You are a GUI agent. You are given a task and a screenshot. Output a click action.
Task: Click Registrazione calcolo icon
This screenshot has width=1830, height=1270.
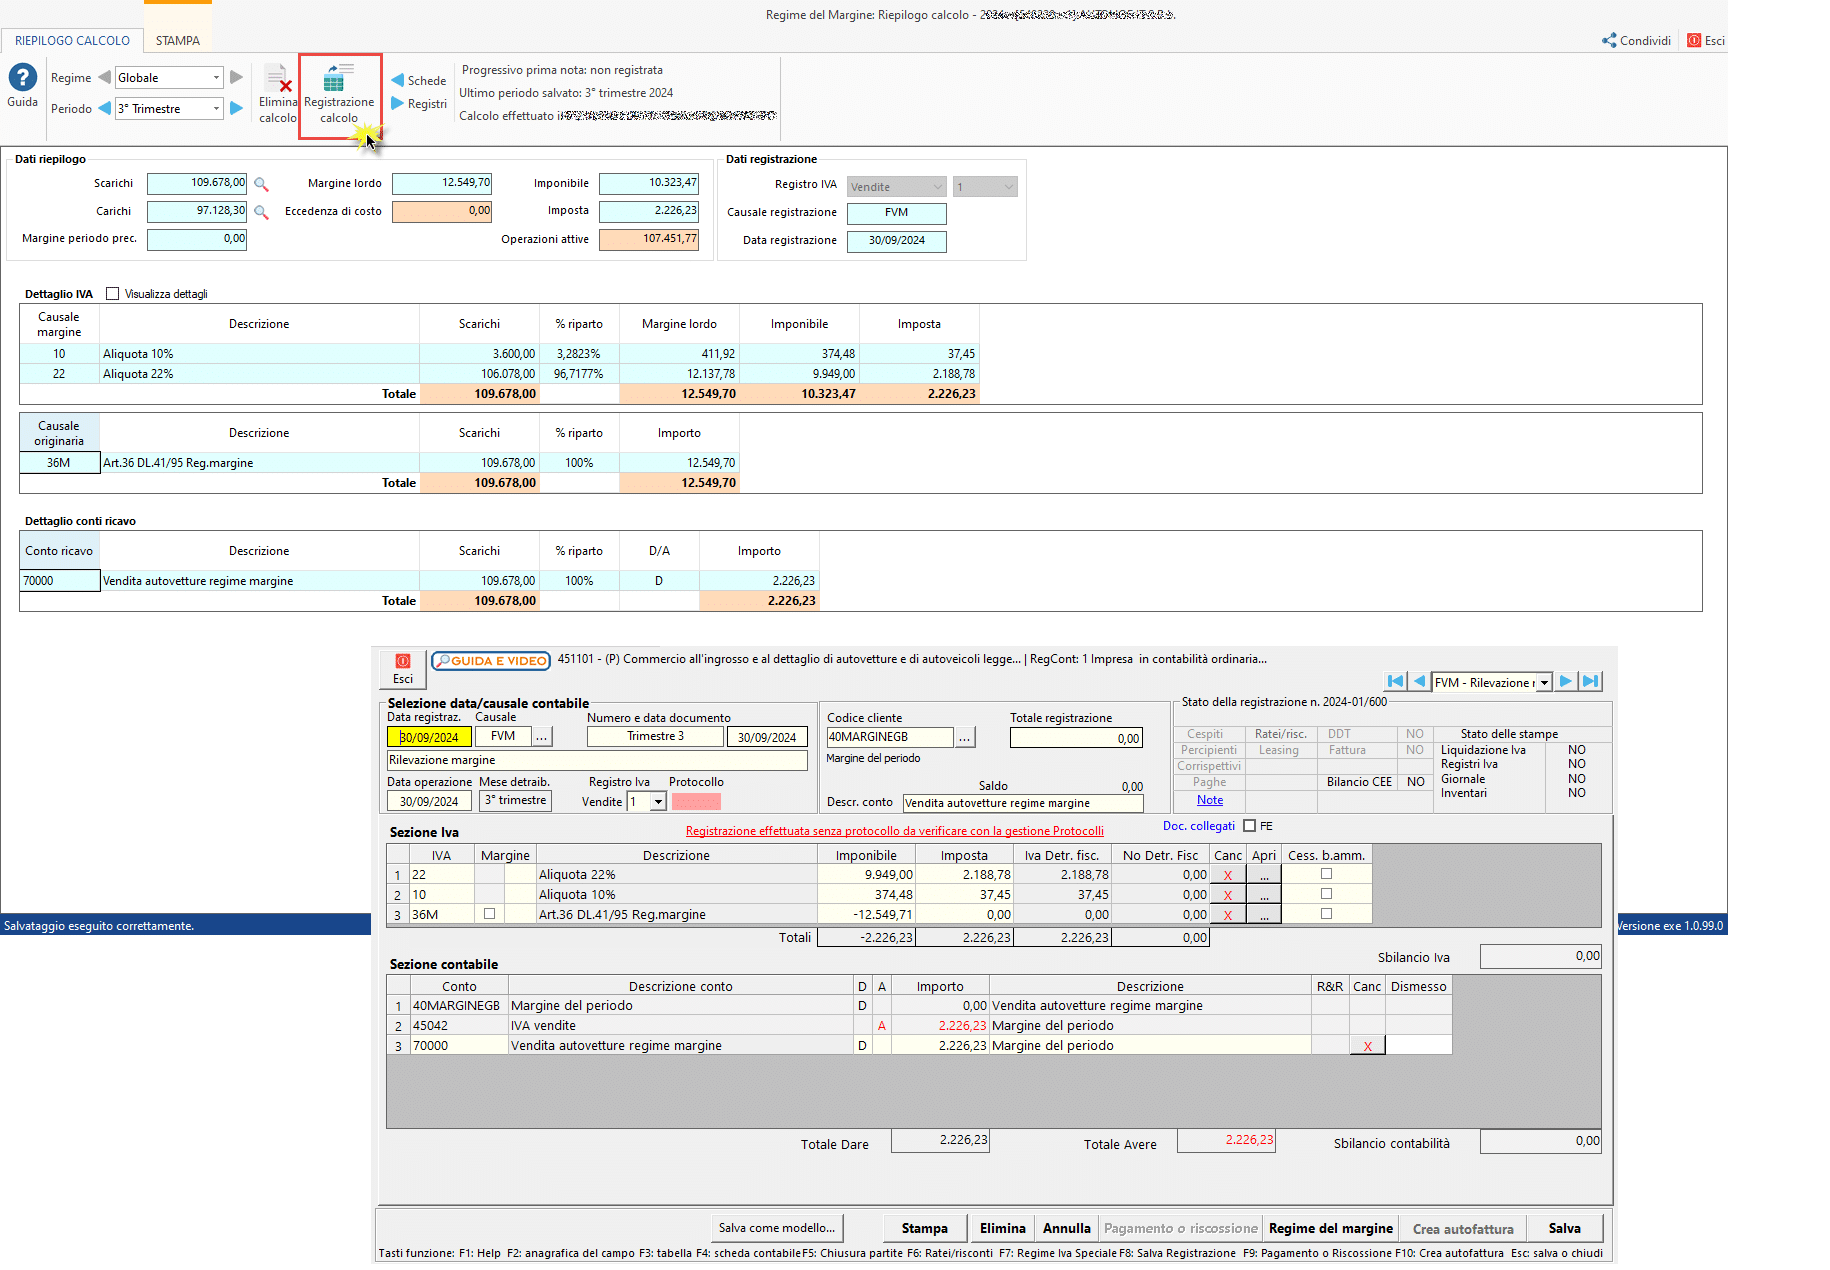pyautogui.click(x=339, y=94)
